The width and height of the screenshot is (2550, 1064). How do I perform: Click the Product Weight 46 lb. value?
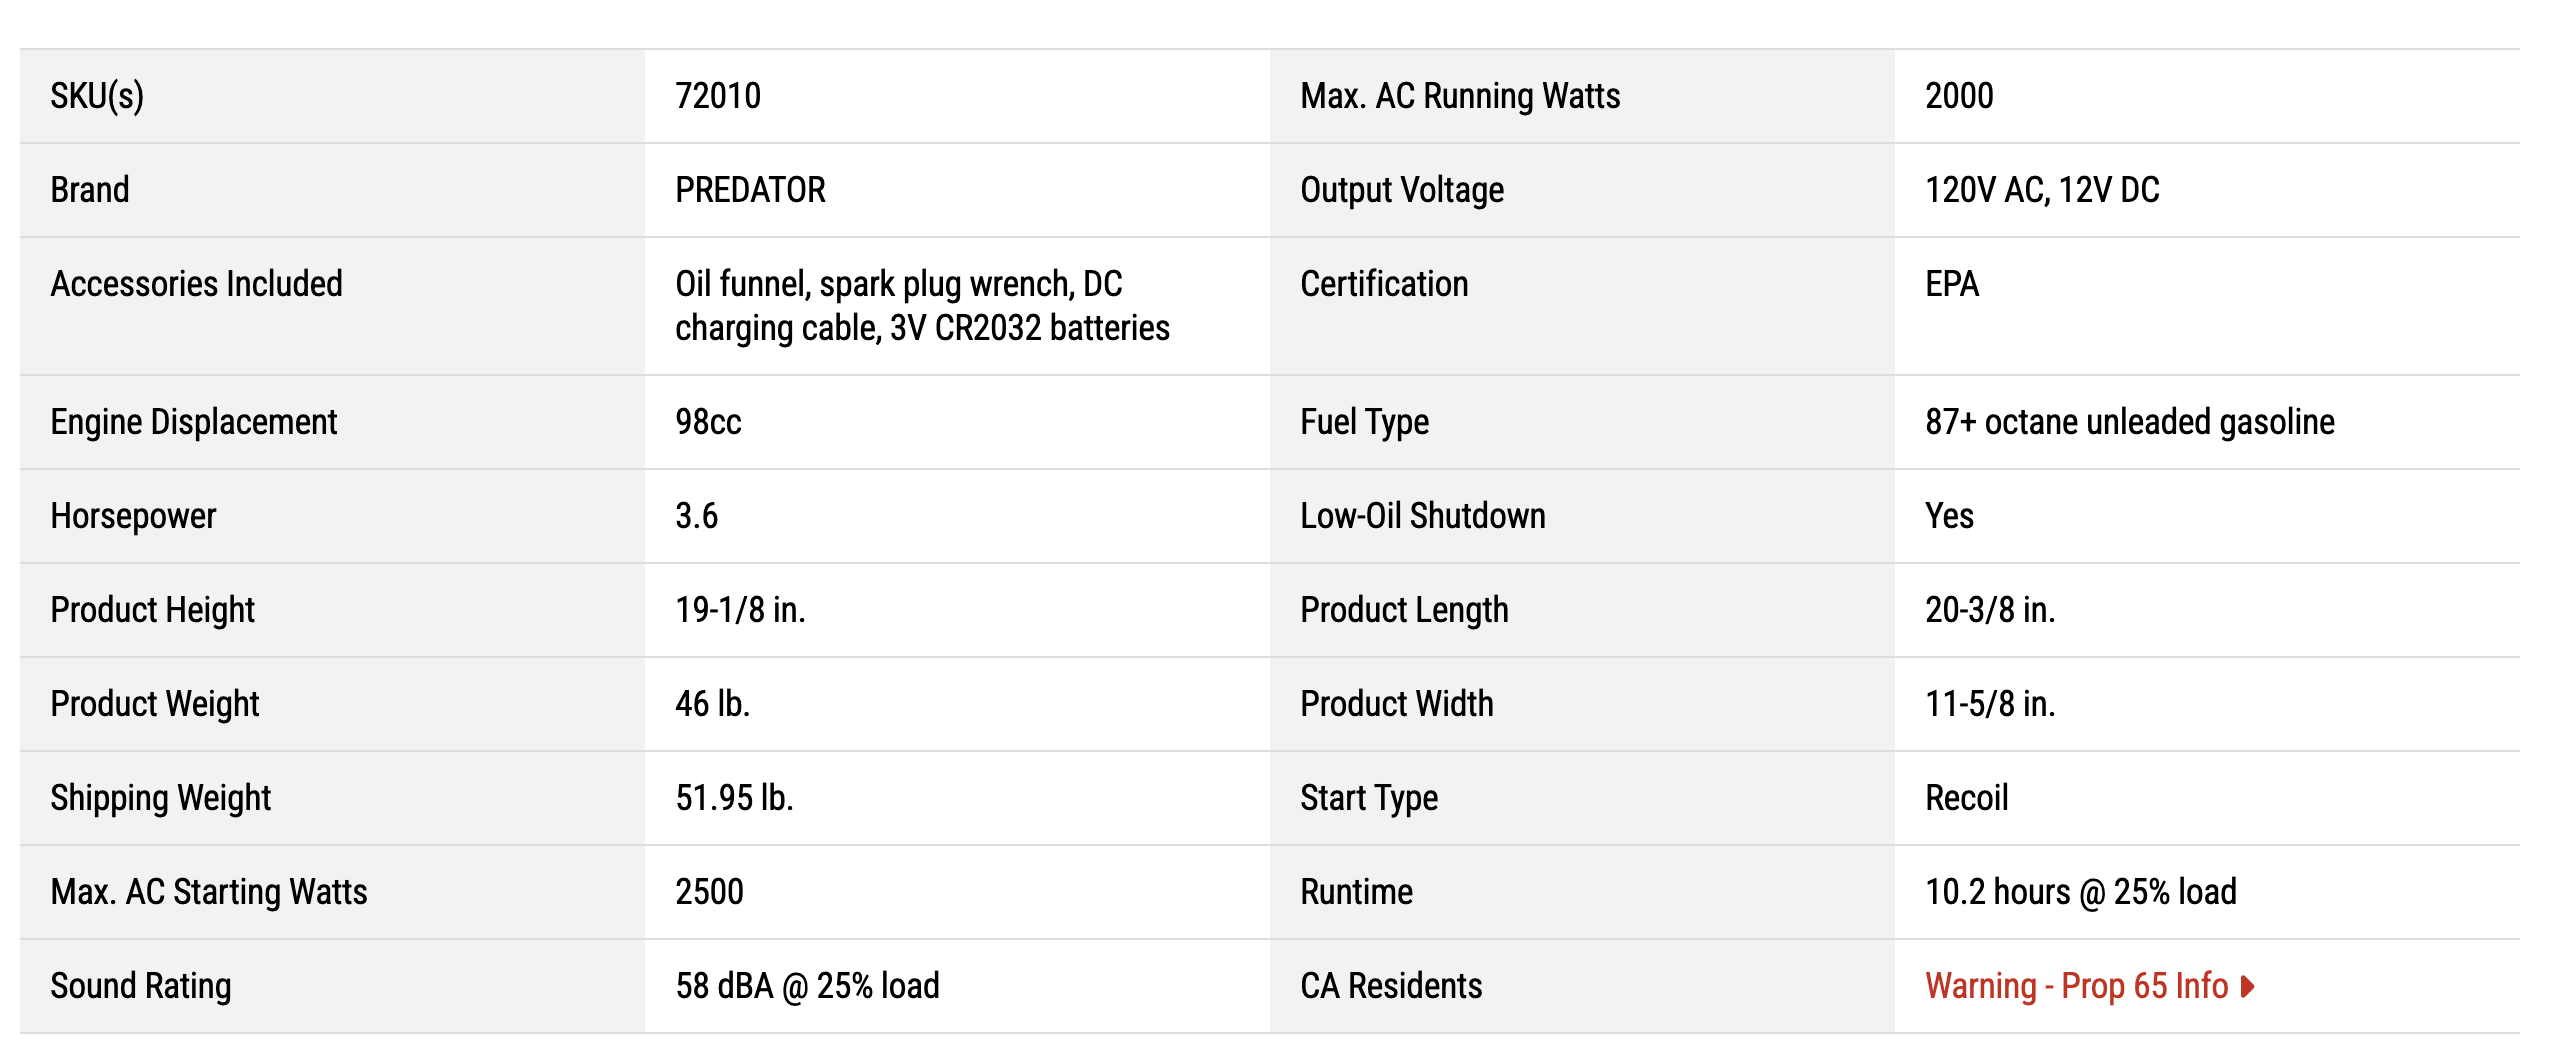pyautogui.click(x=712, y=704)
